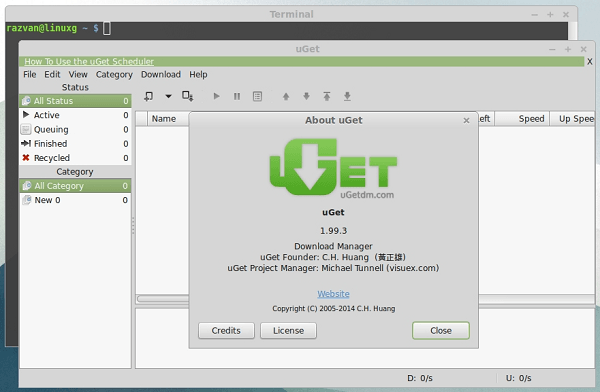Click the batch download toolbar icon

(188, 96)
